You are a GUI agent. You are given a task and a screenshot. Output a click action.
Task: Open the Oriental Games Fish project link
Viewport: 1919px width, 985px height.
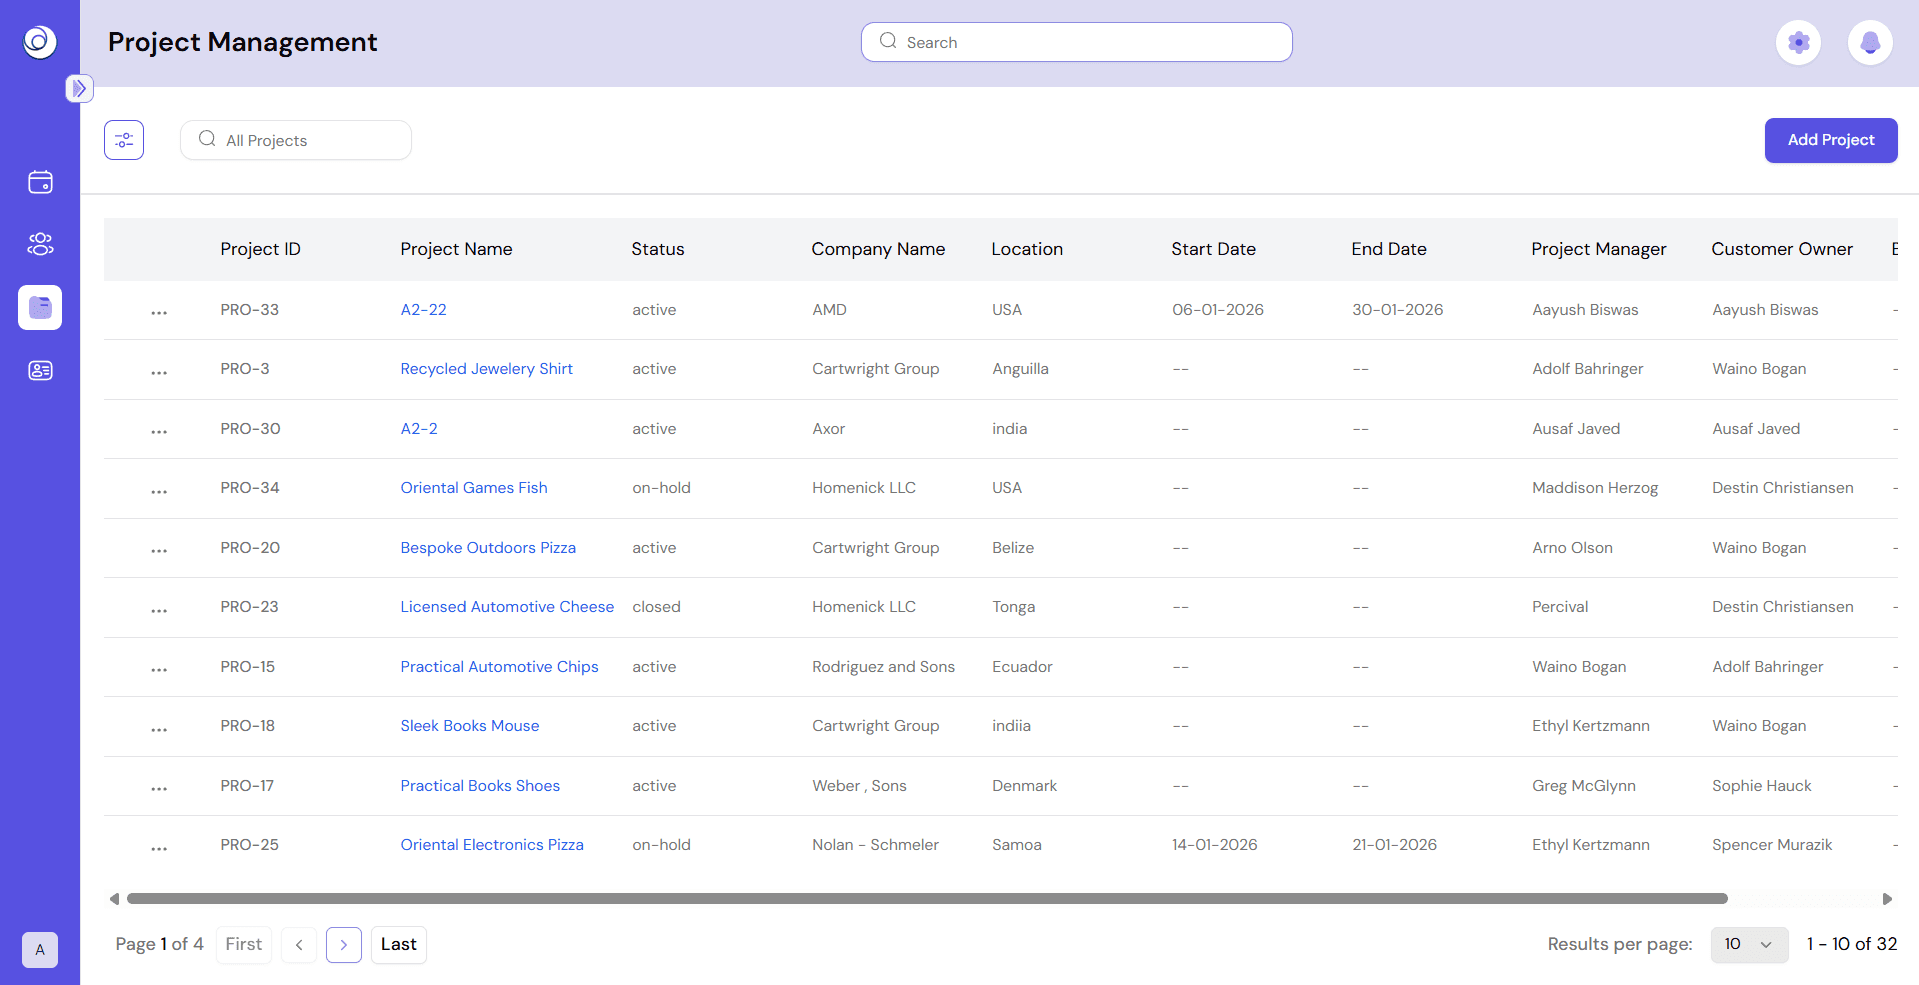pyautogui.click(x=474, y=488)
